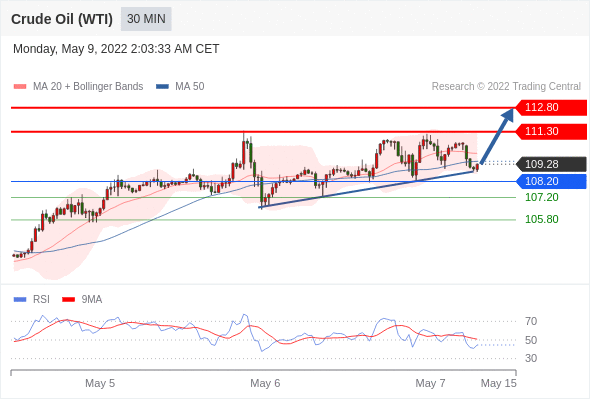590x400 pixels.
Task: Open the Trading Central research credit
Action: click(506, 87)
